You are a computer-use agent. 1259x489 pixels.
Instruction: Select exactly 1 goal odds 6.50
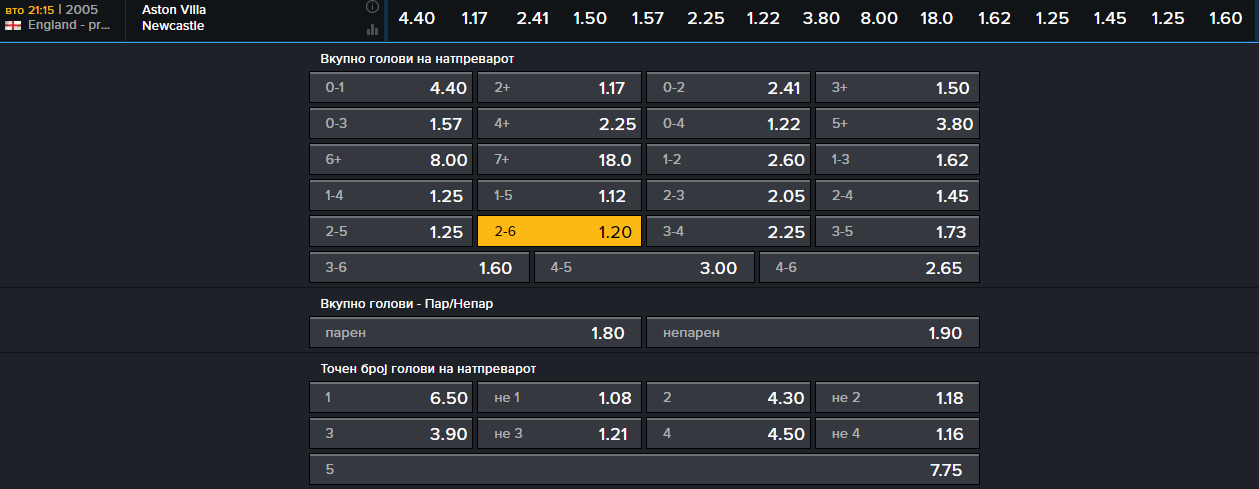[391, 398]
